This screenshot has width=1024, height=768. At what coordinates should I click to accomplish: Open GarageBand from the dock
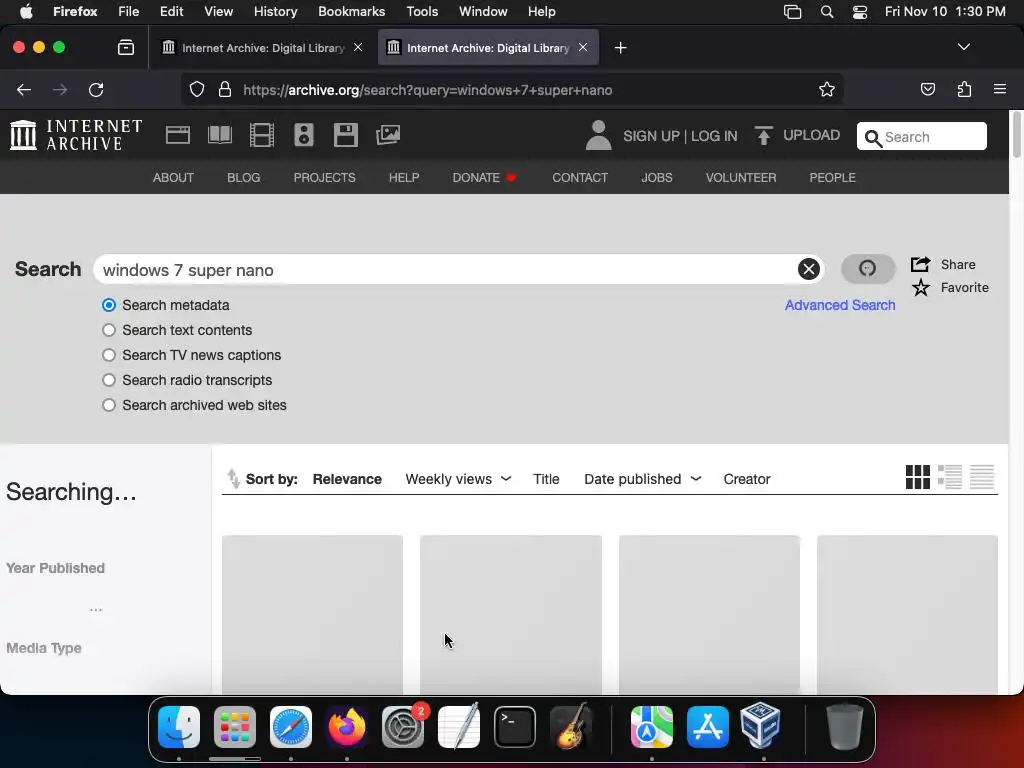571,725
